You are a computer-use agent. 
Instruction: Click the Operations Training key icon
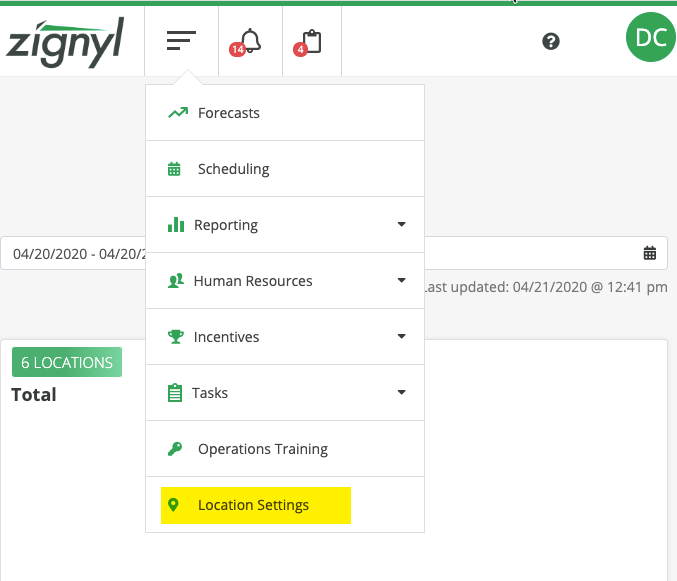coord(174,449)
